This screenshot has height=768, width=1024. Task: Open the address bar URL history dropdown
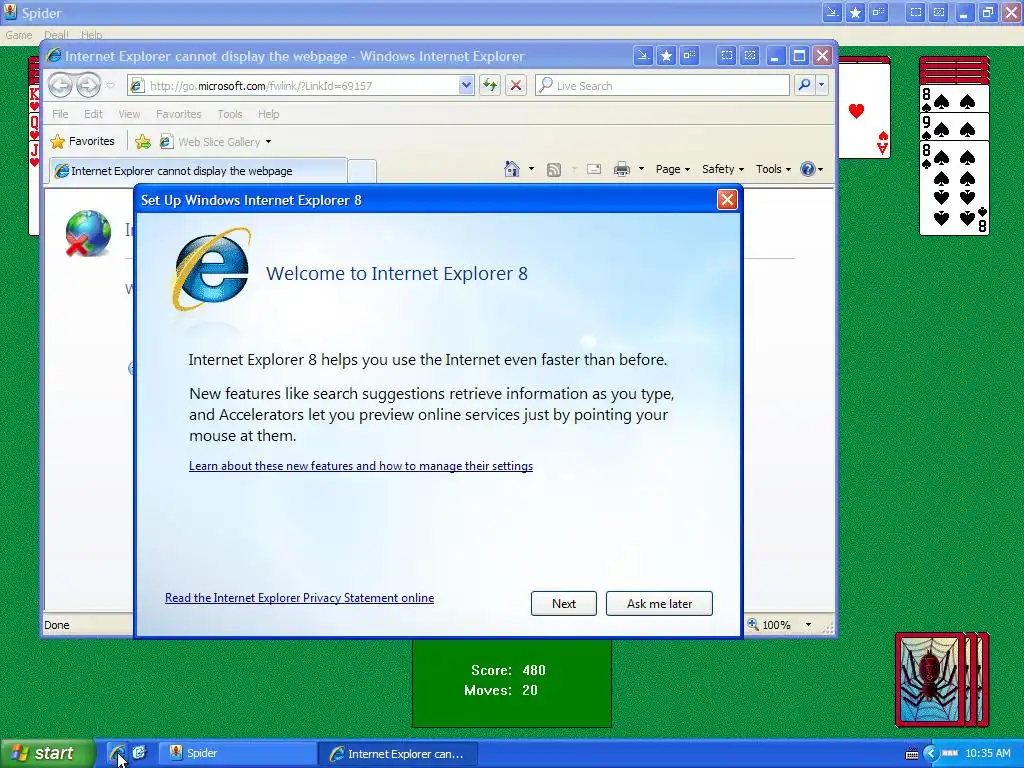466,85
